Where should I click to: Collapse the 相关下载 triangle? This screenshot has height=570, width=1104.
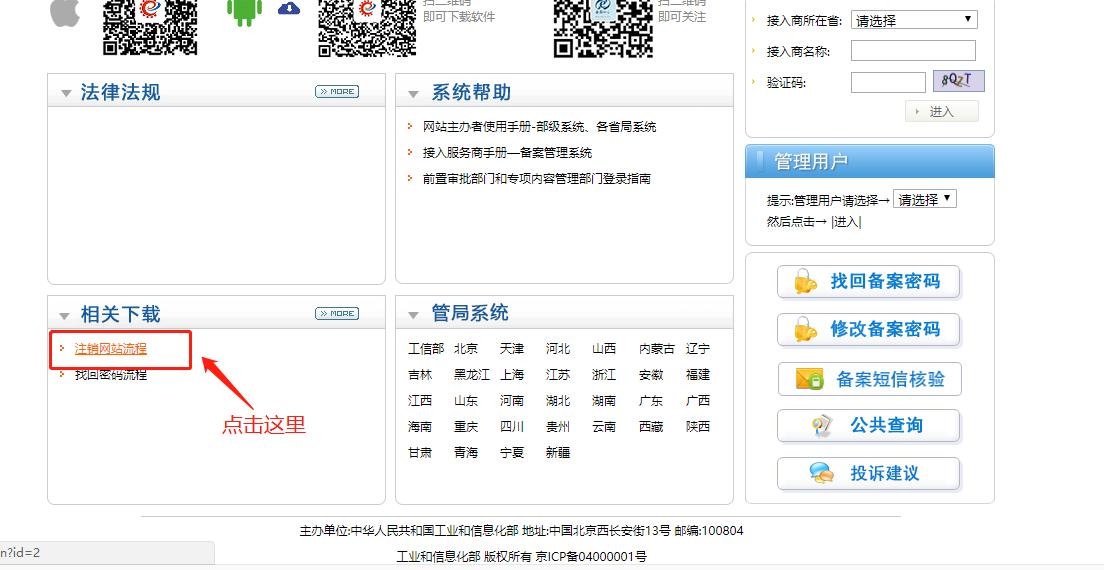pos(65,316)
